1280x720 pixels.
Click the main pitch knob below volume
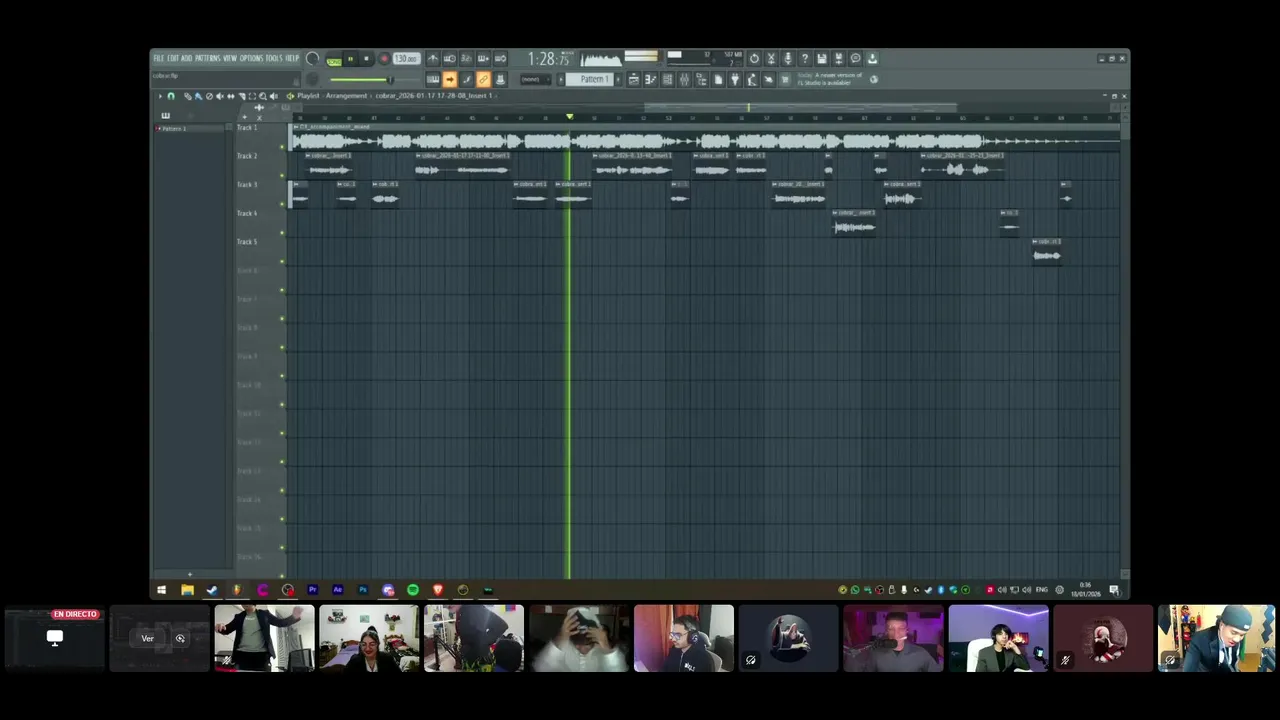click(x=312, y=79)
